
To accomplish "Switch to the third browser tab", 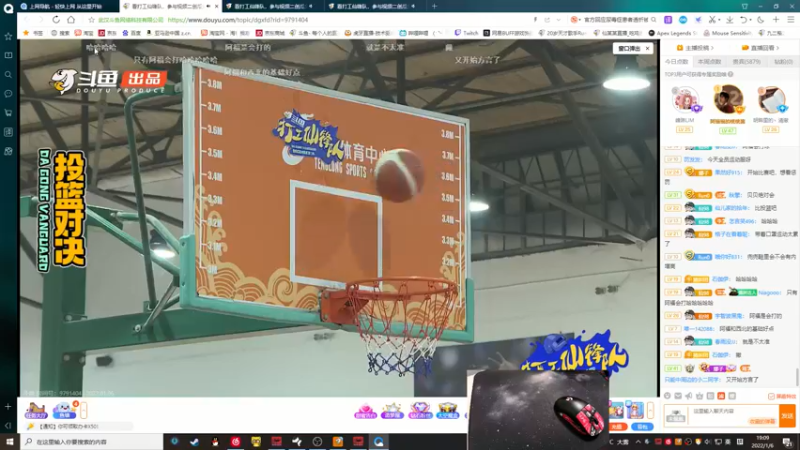I will click(x=272, y=6).
